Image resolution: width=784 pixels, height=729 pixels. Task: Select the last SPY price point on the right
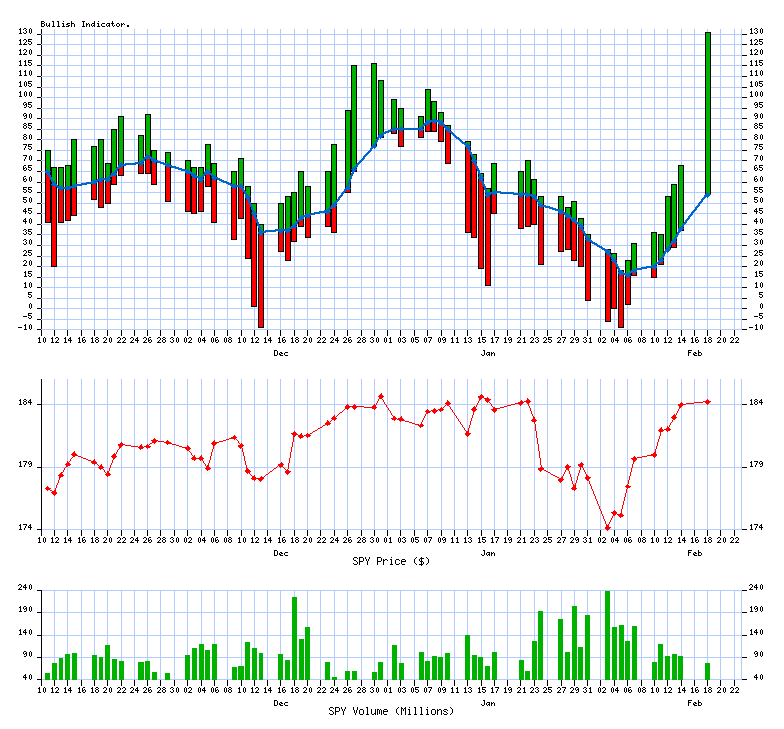pos(708,402)
